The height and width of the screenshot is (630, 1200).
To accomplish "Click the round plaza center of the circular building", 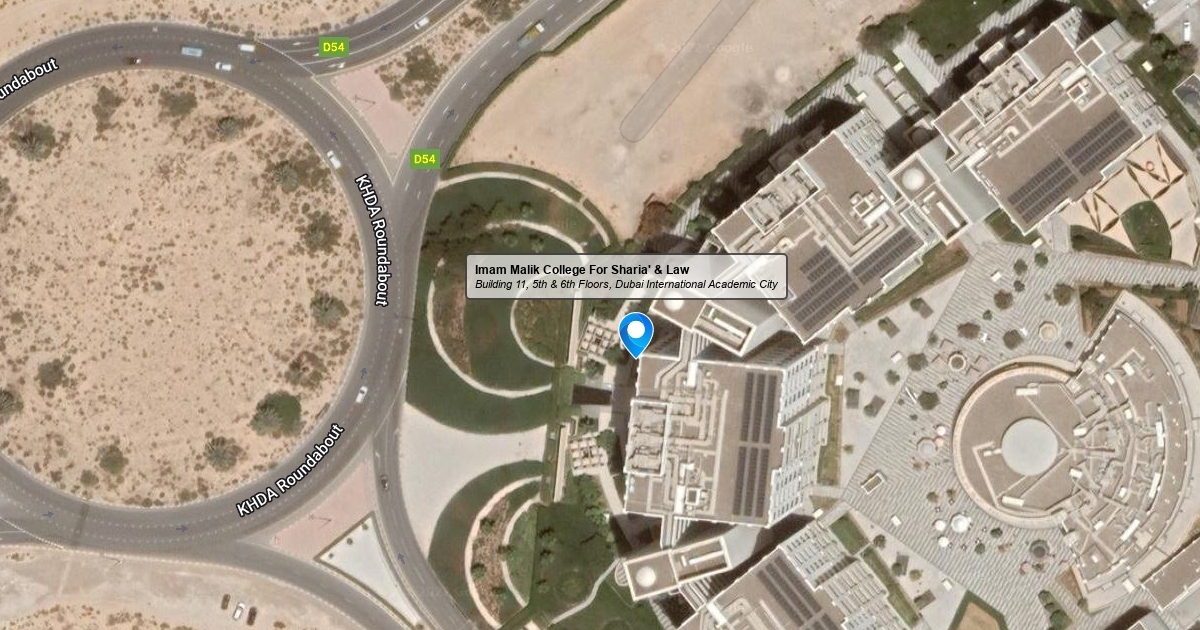I will (x=1028, y=446).
